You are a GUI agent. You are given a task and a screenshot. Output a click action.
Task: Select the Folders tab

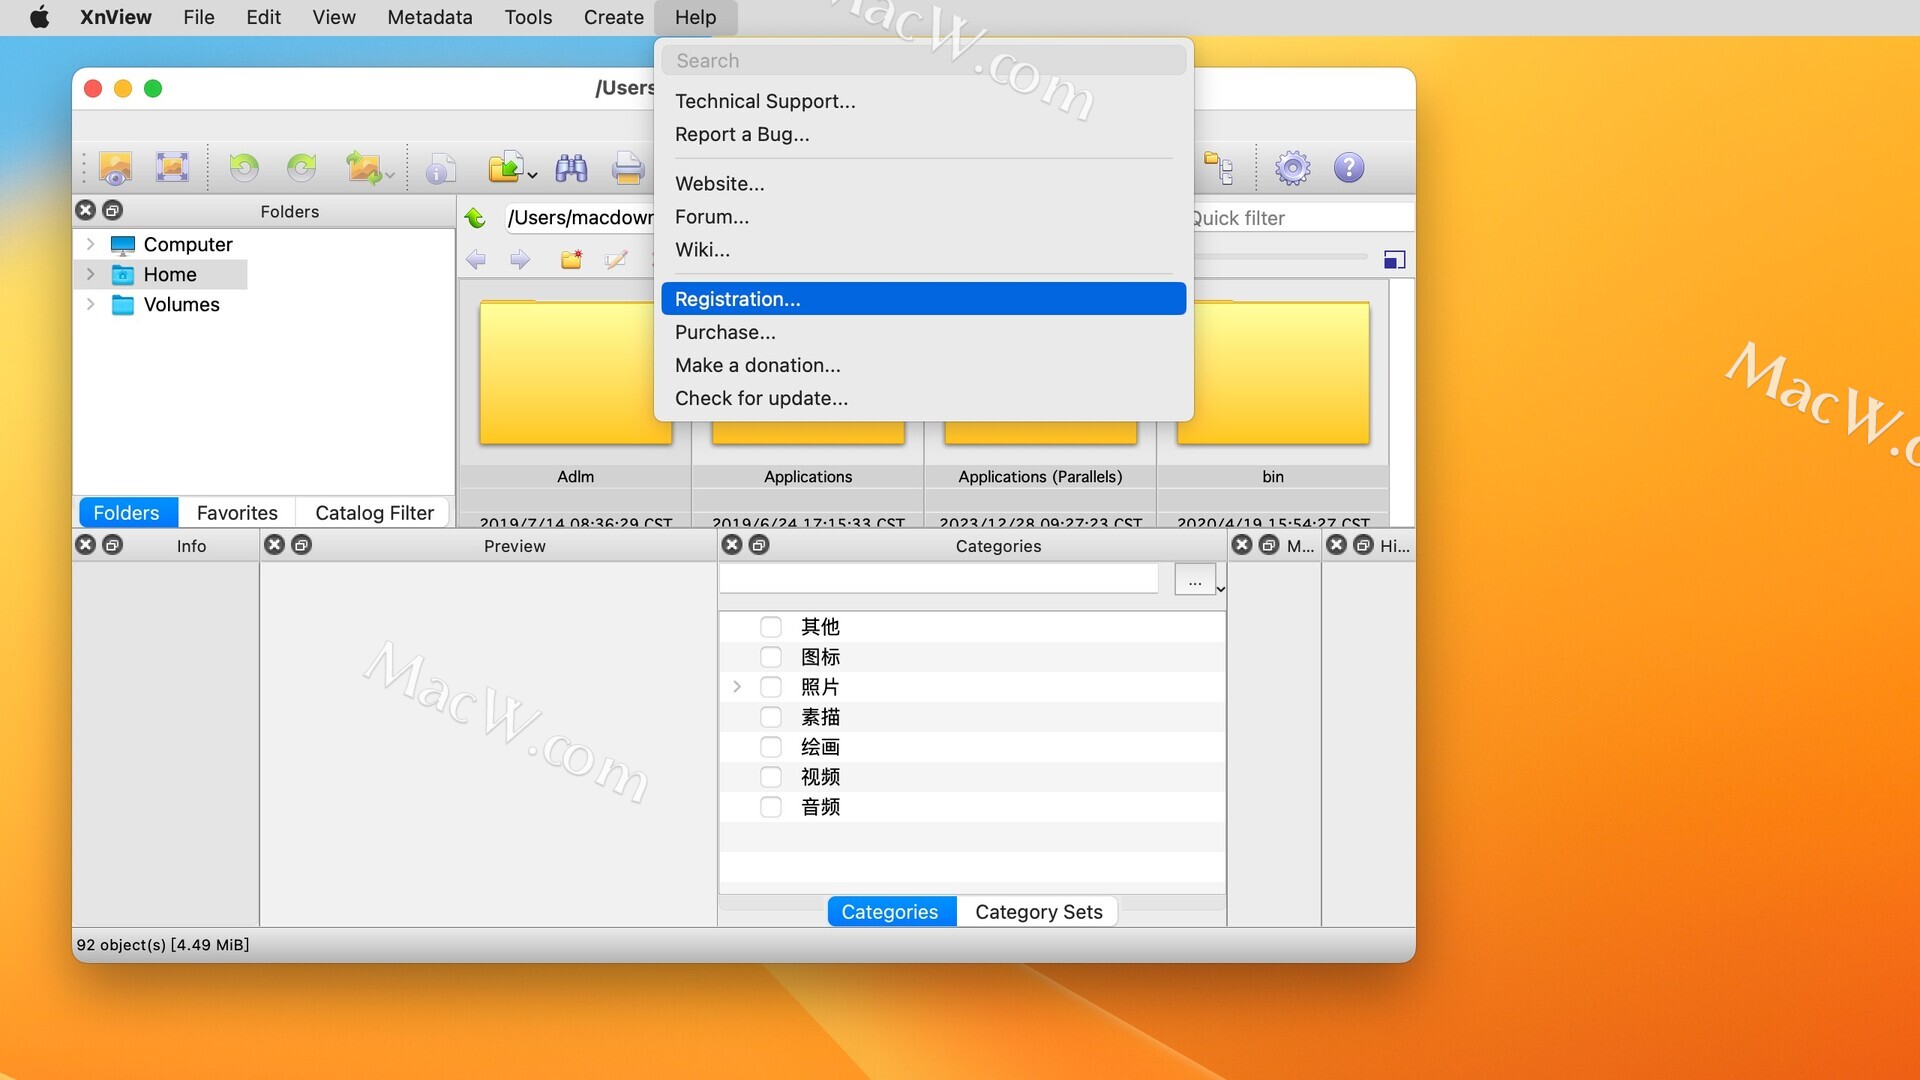point(126,513)
